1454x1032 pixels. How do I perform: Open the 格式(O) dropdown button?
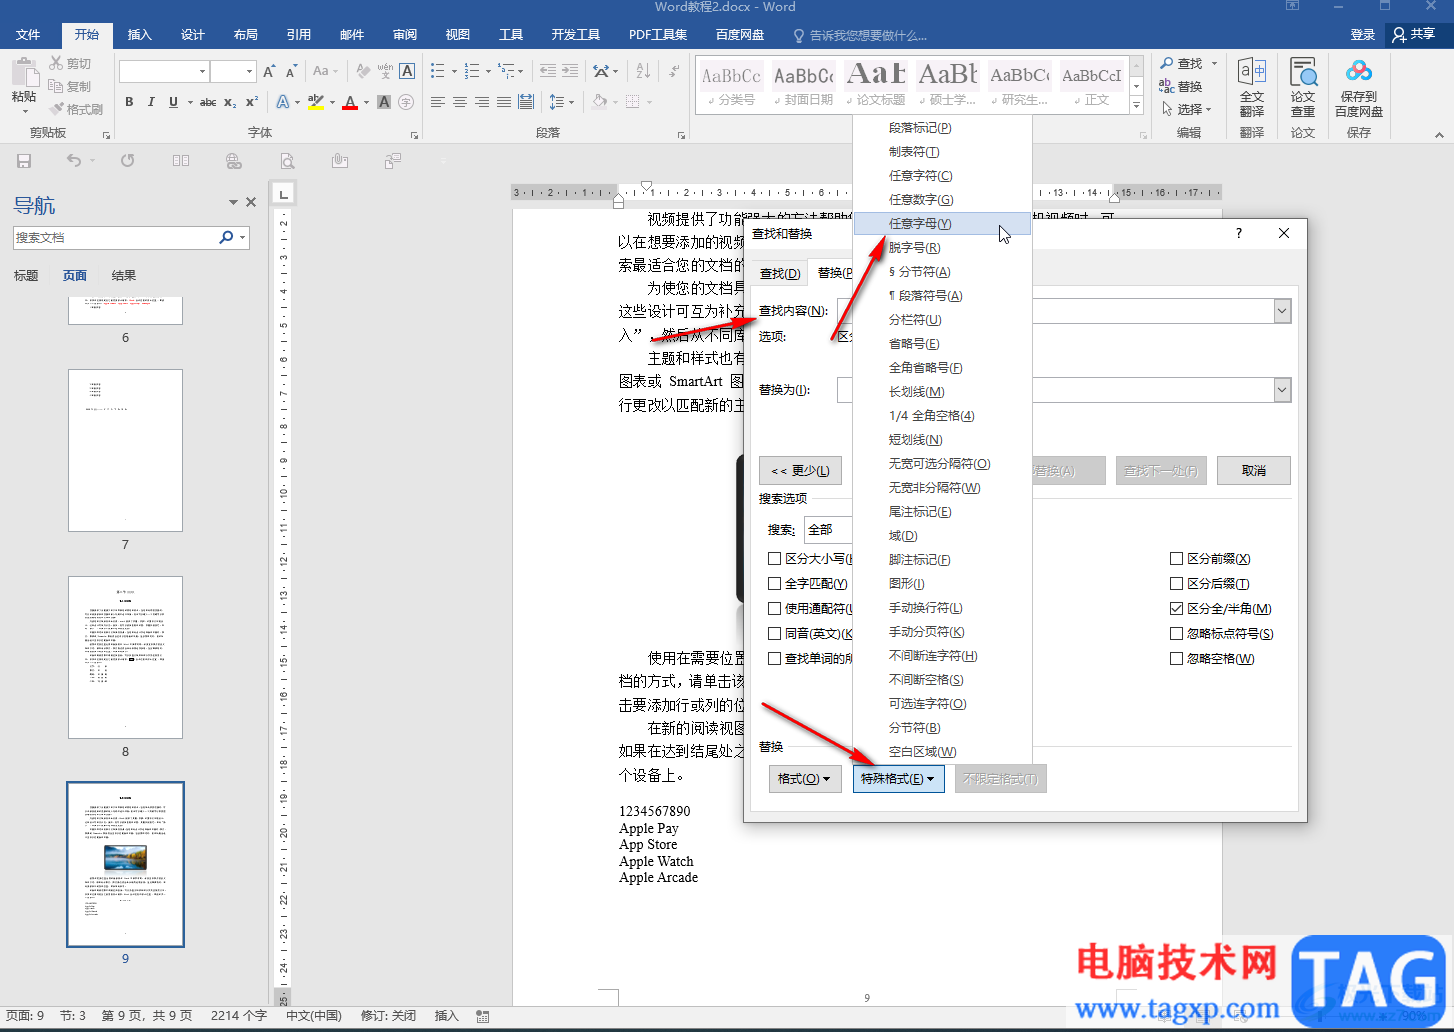805,779
